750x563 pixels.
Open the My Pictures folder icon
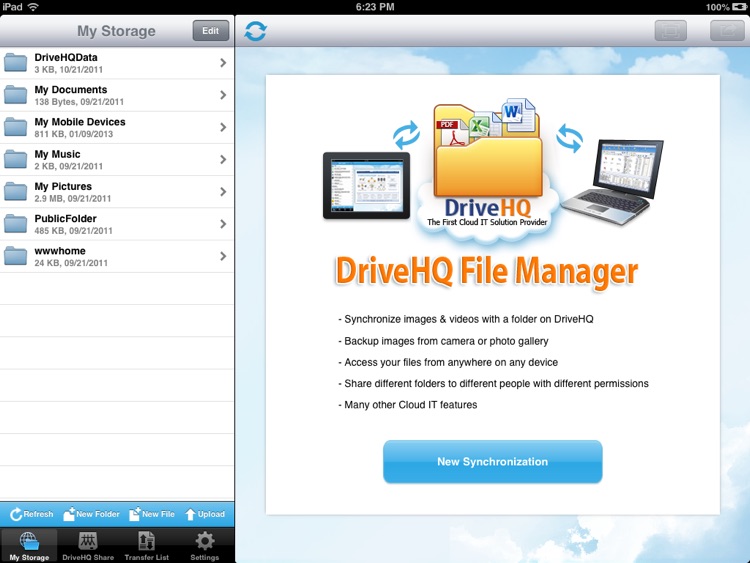click(x=16, y=191)
